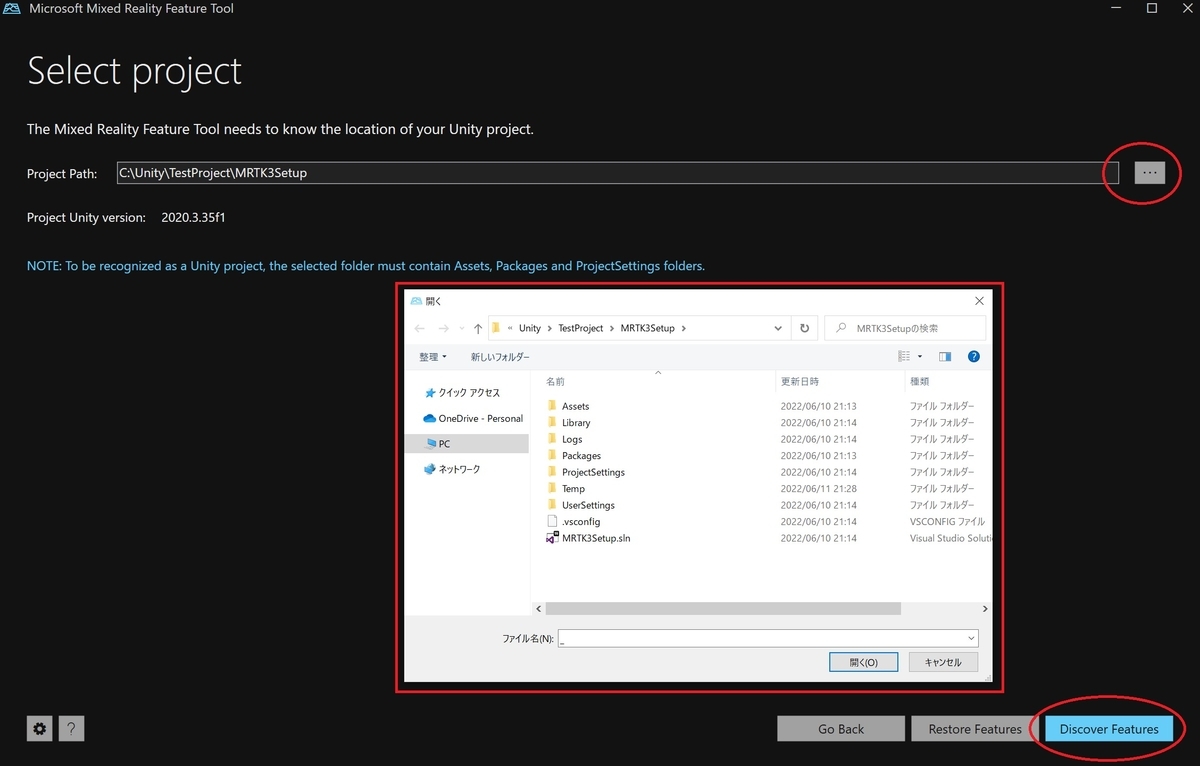Toggle the preview pane icon
Viewport: 1200px width, 766px height.
pos(945,357)
